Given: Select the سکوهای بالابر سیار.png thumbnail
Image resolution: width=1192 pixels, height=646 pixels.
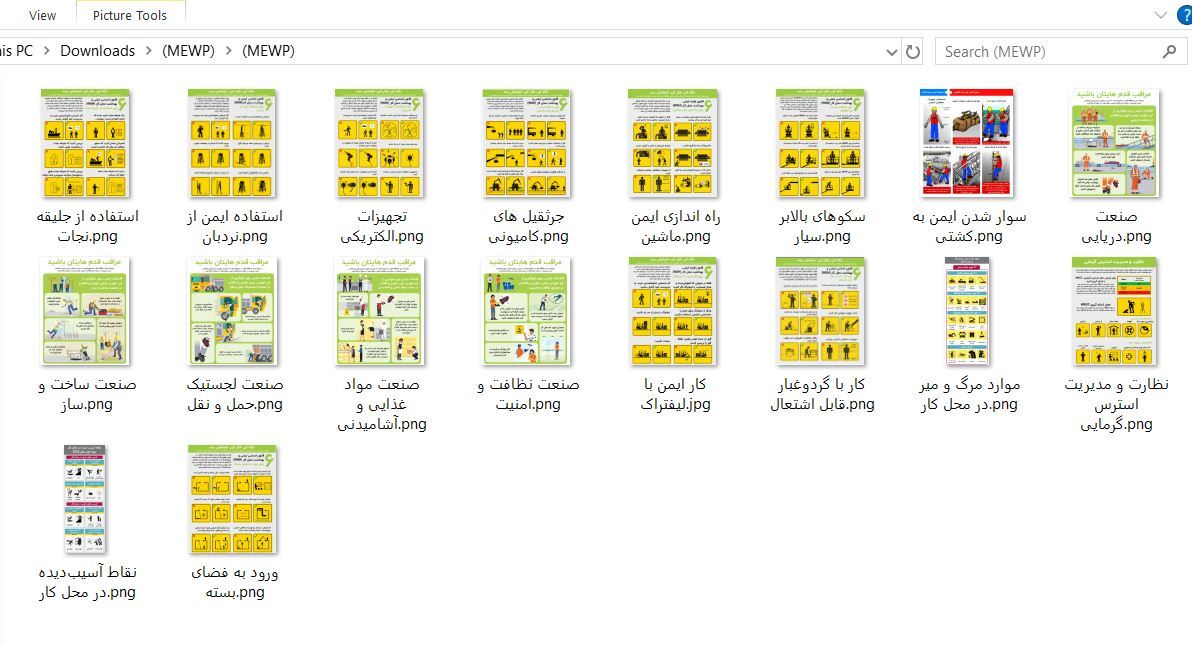Looking at the screenshot, I should [x=820, y=143].
